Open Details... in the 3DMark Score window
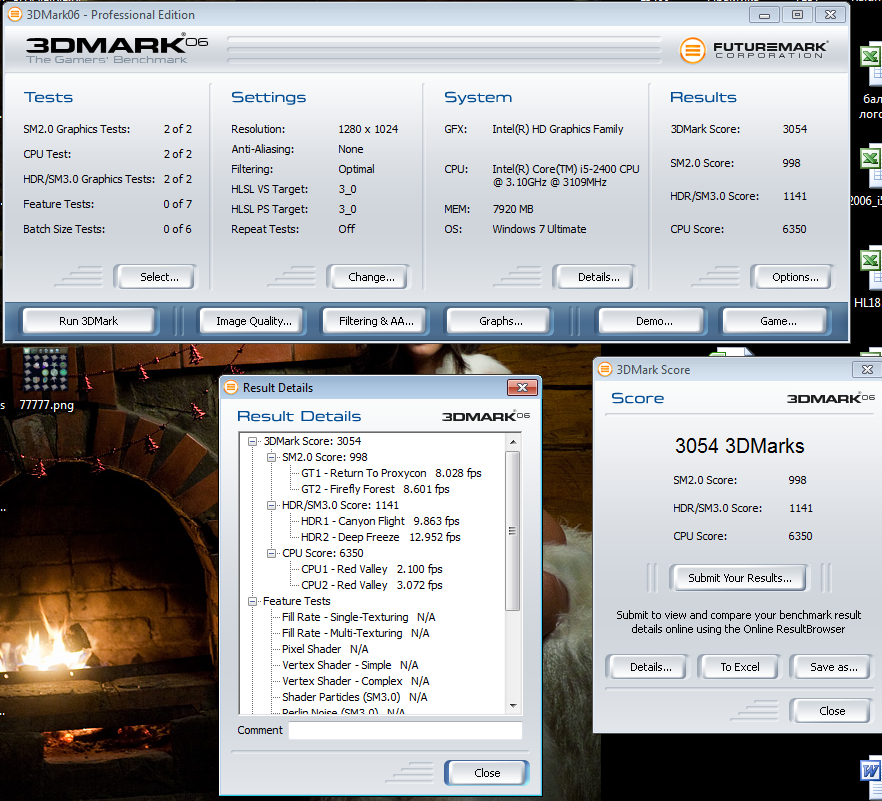 click(647, 667)
